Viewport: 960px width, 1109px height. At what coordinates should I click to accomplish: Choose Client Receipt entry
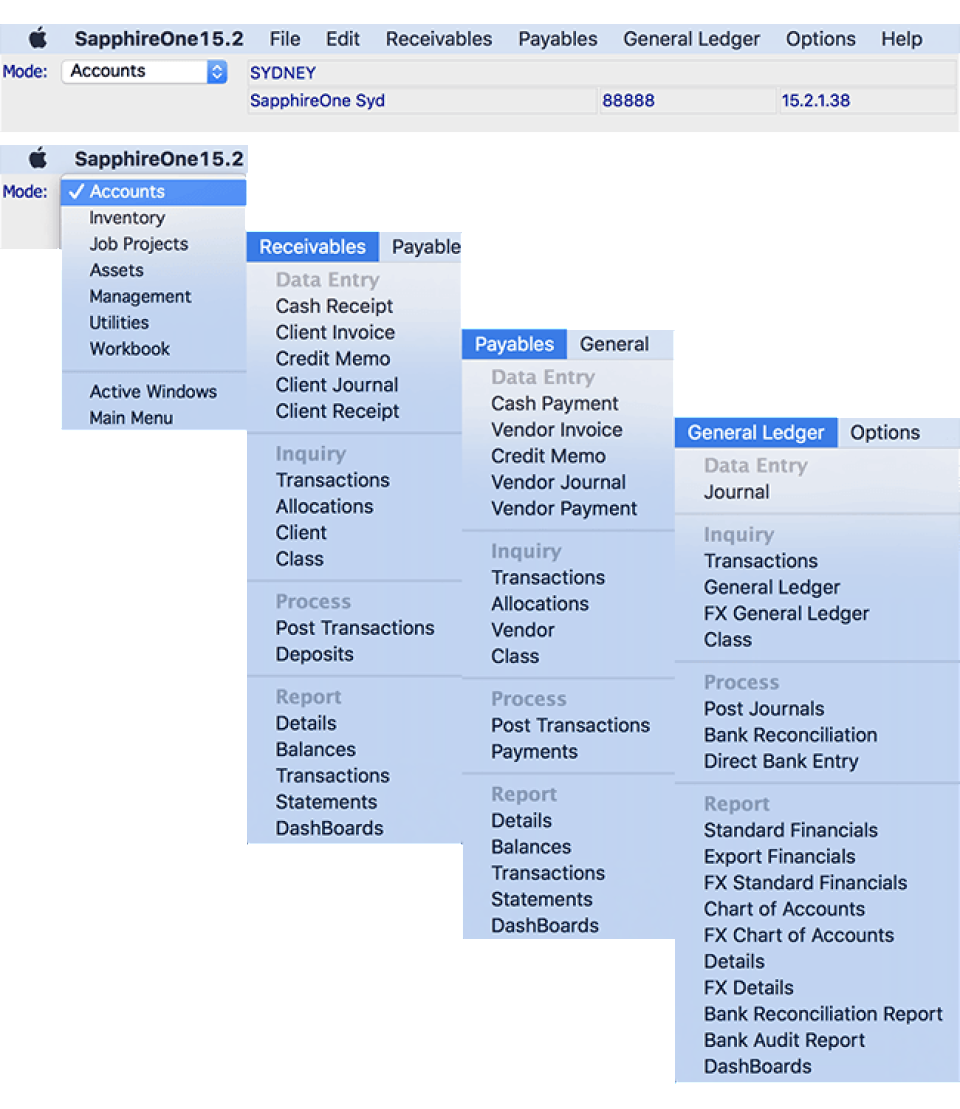click(337, 411)
